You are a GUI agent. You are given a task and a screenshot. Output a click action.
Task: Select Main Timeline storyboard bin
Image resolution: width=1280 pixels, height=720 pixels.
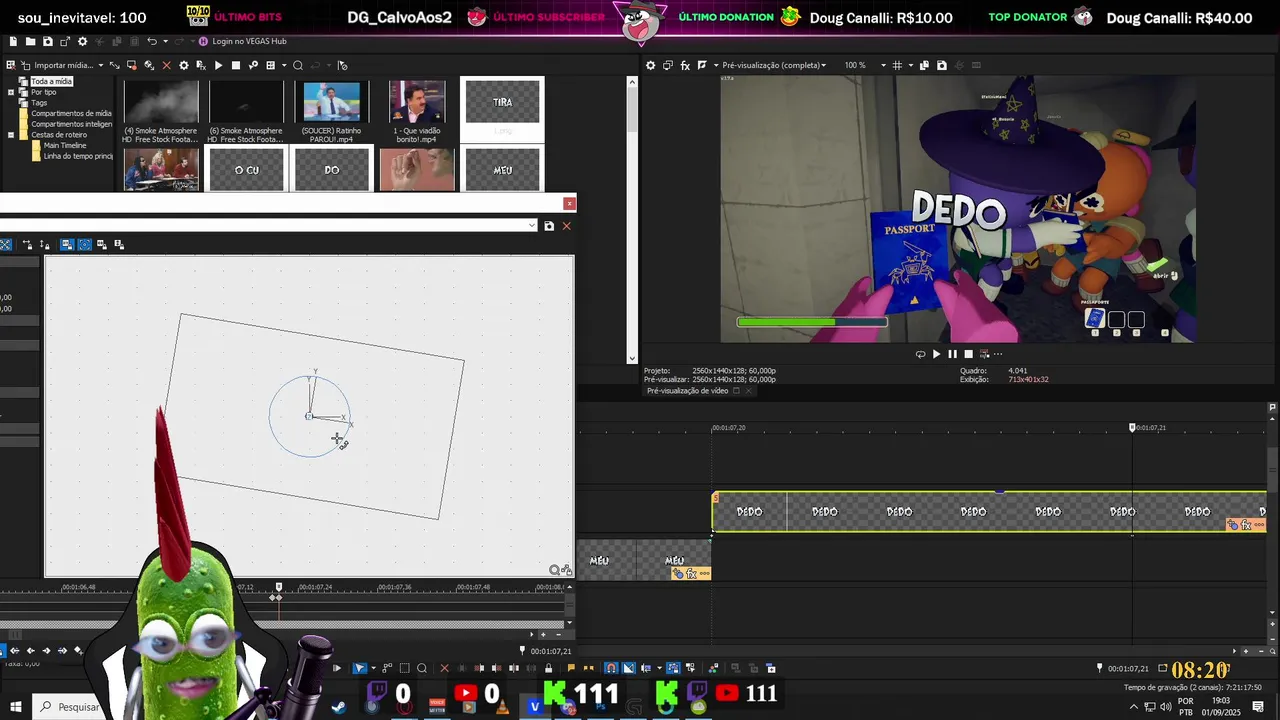pyautogui.click(x=64, y=146)
